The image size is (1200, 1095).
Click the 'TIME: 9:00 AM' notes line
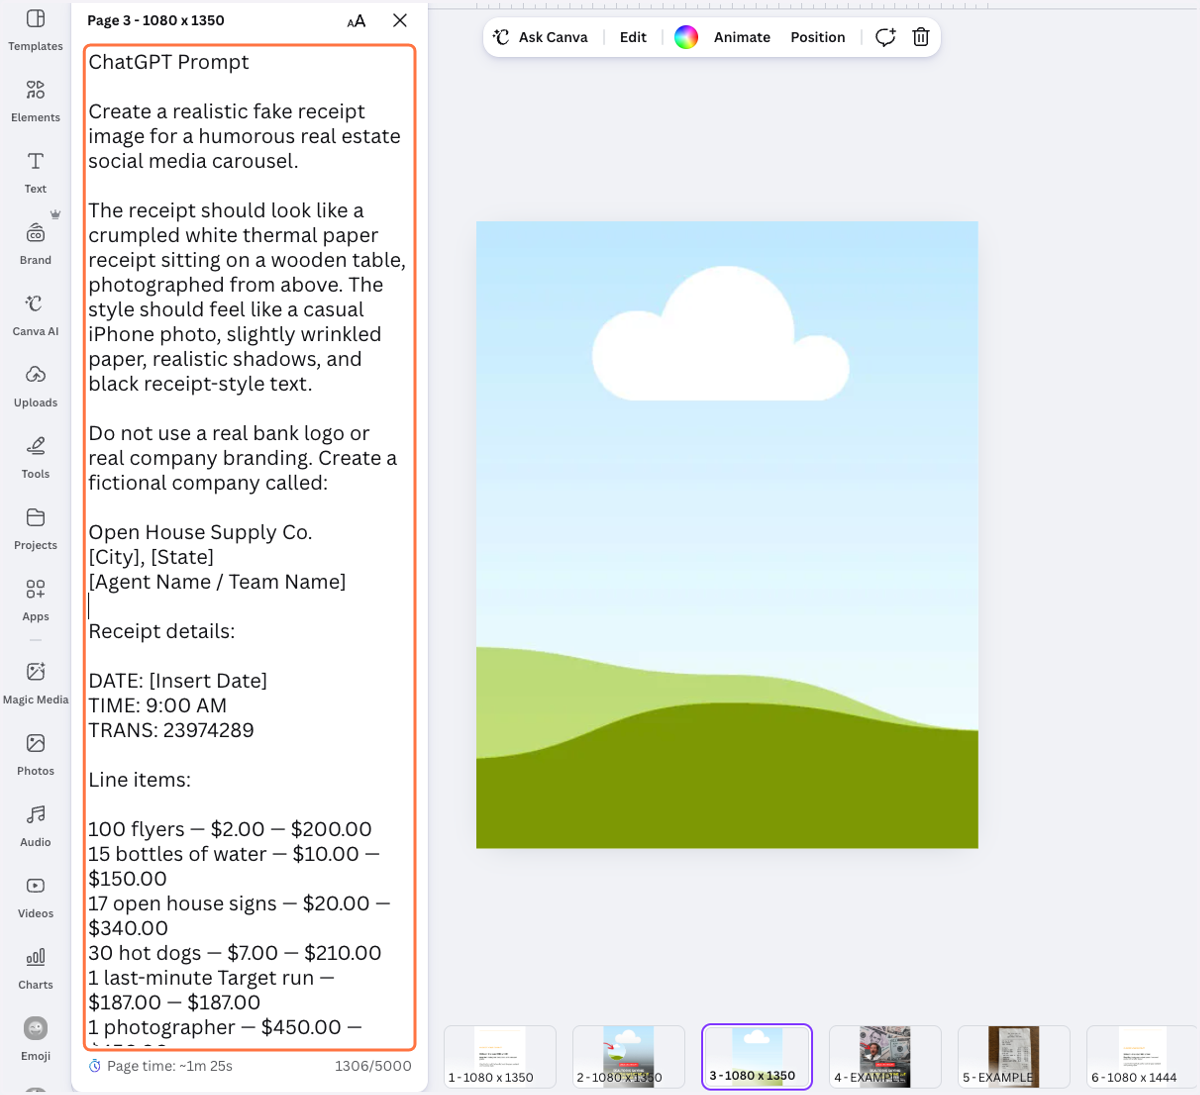click(x=158, y=705)
